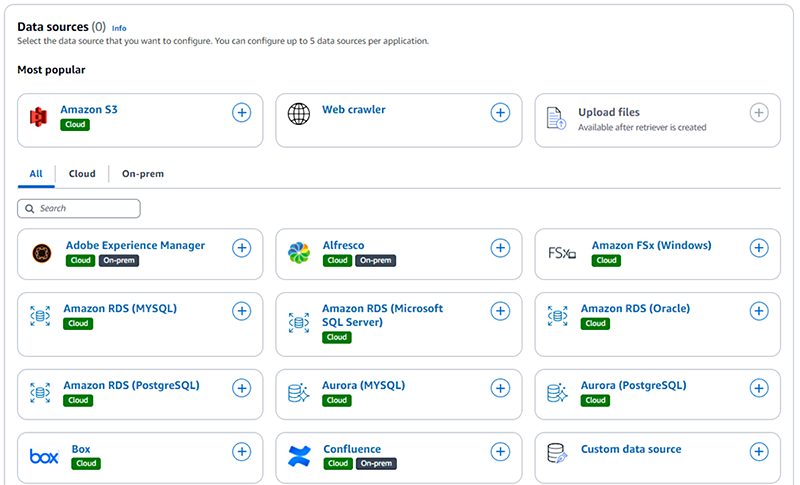800x485 pixels.
Task: Click the blue Box logo
Action: coord(44,456)
